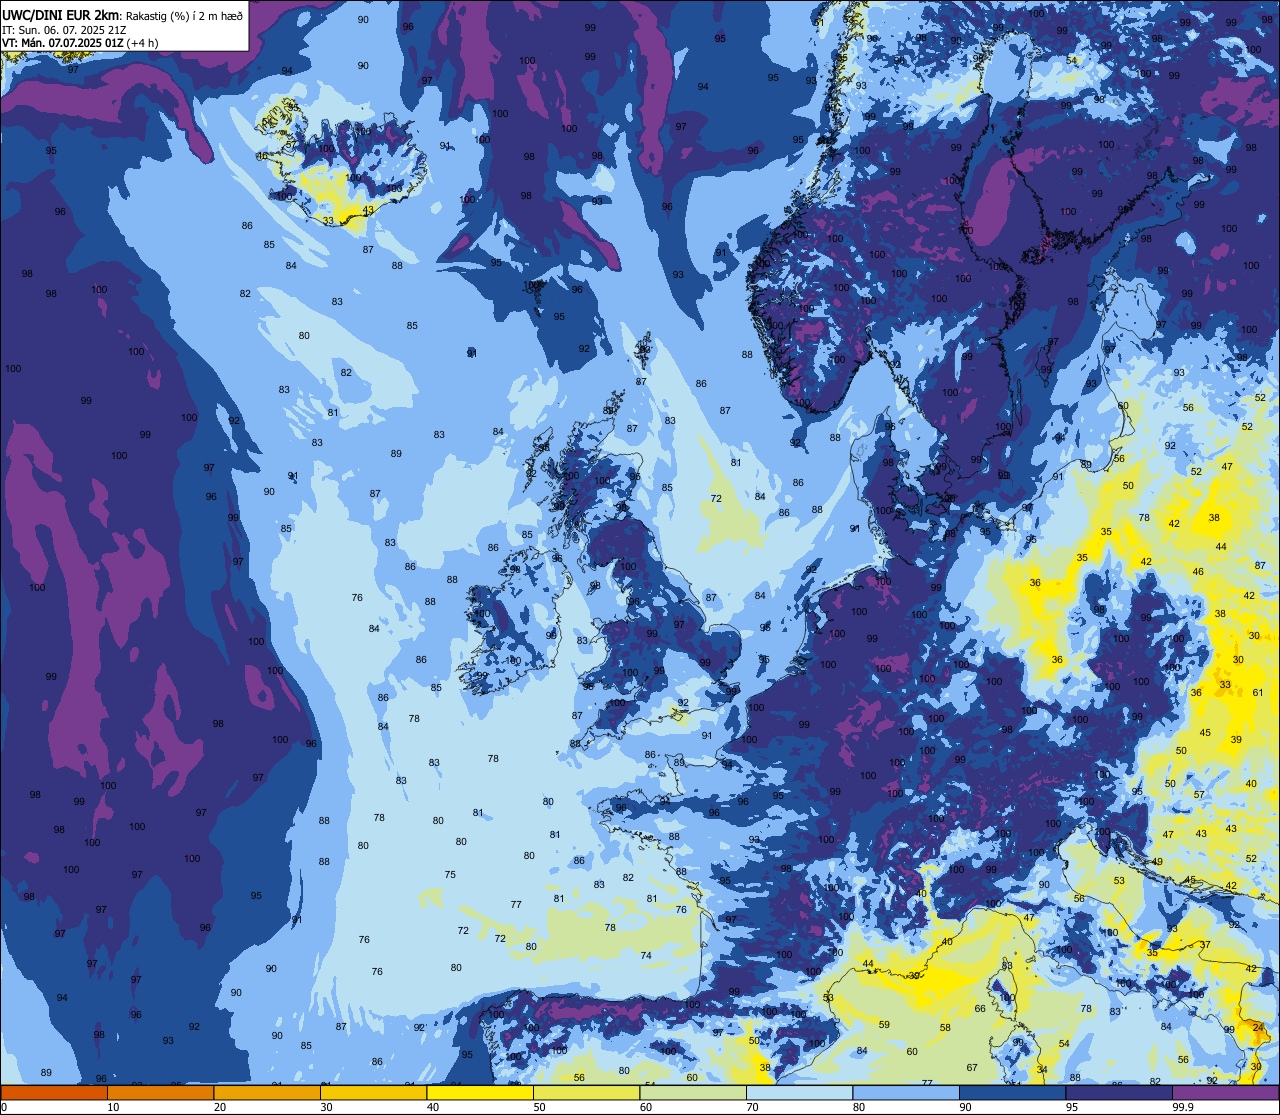
Task: Click the 30–40 gold legend swatch
Action: [373, 1093]
